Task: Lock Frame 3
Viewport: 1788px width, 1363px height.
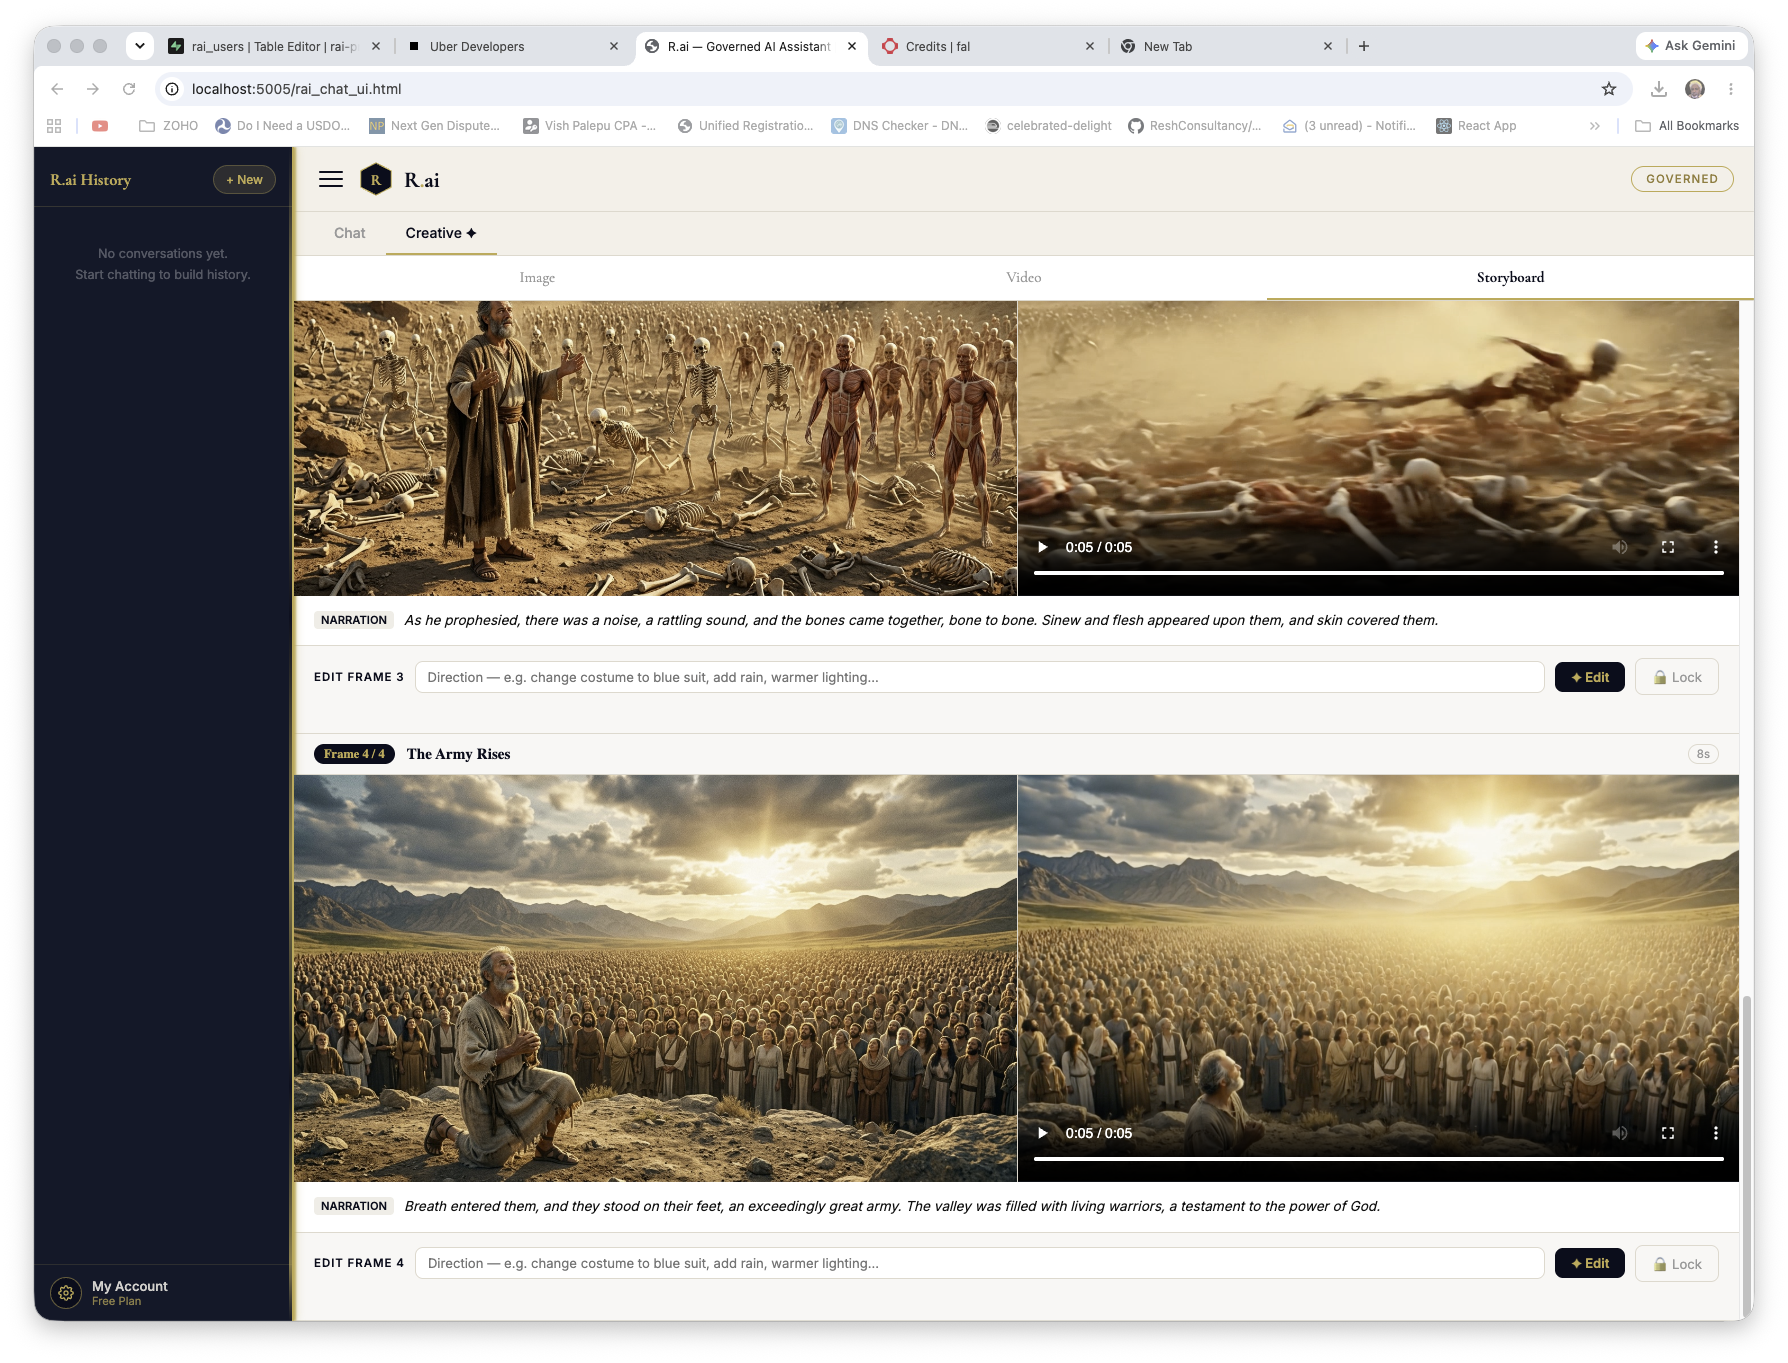Action: point(1677,677)
